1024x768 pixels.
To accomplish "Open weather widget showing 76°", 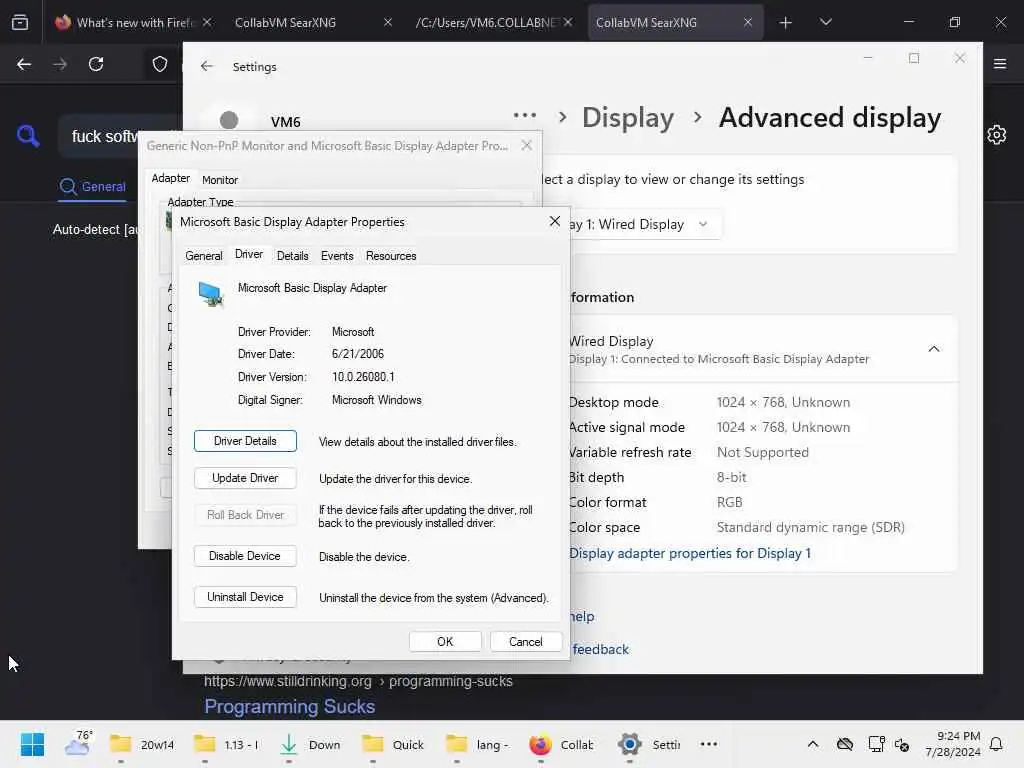I will tap(78, 744).
